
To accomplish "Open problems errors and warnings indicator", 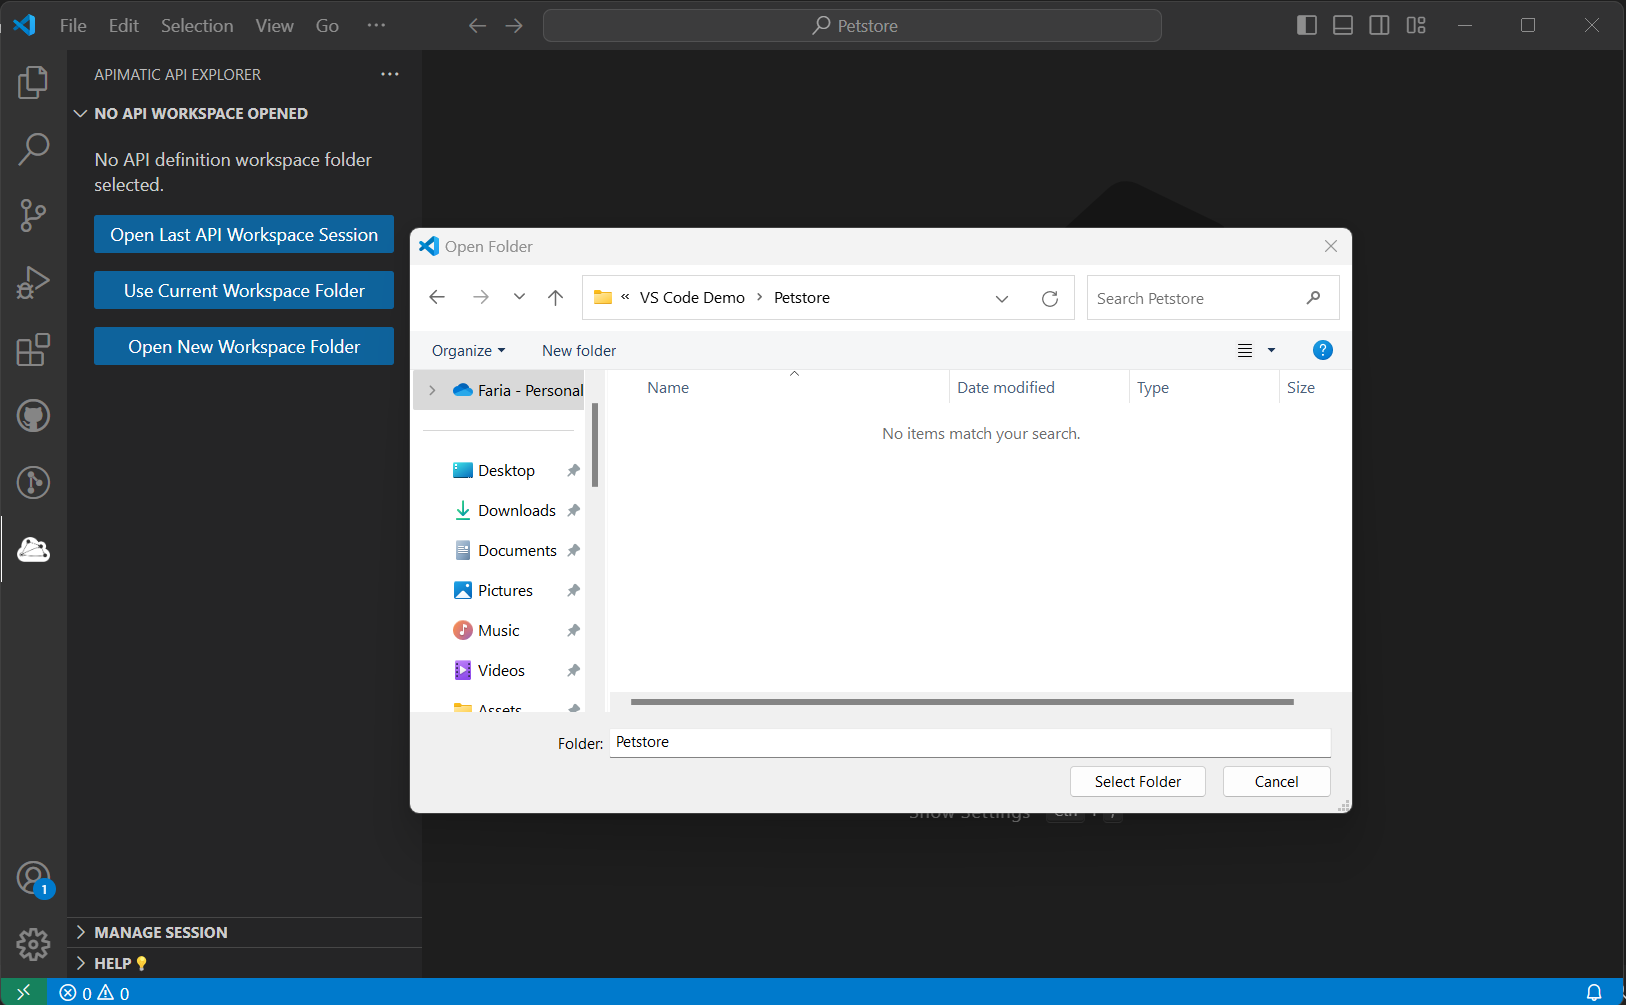I will [x=94, y=993].
